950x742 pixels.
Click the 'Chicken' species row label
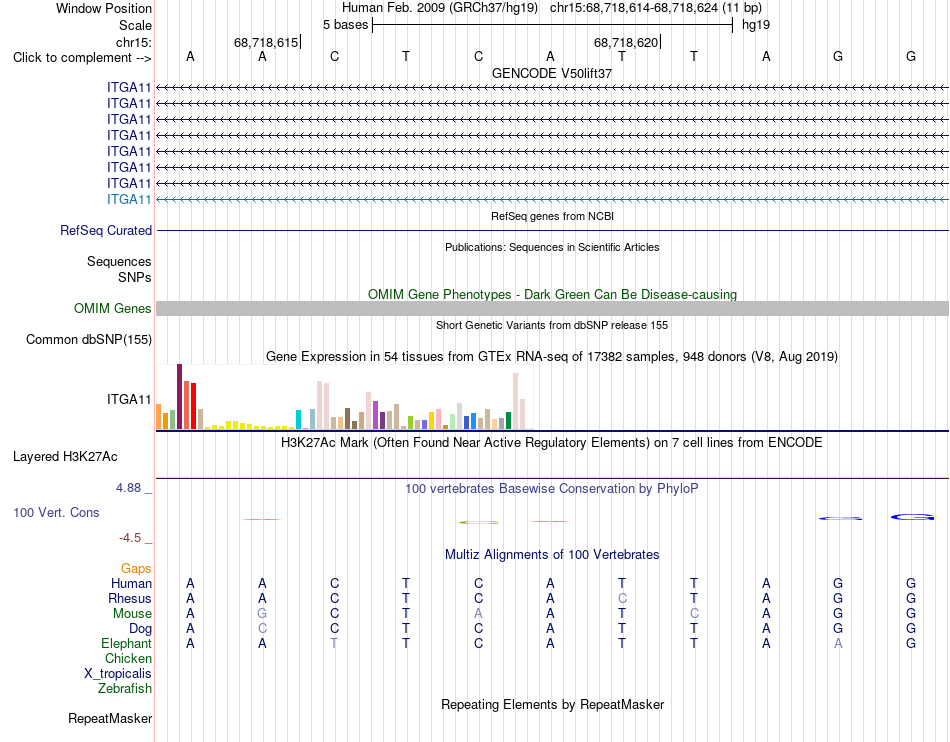(x=128, y=658)
